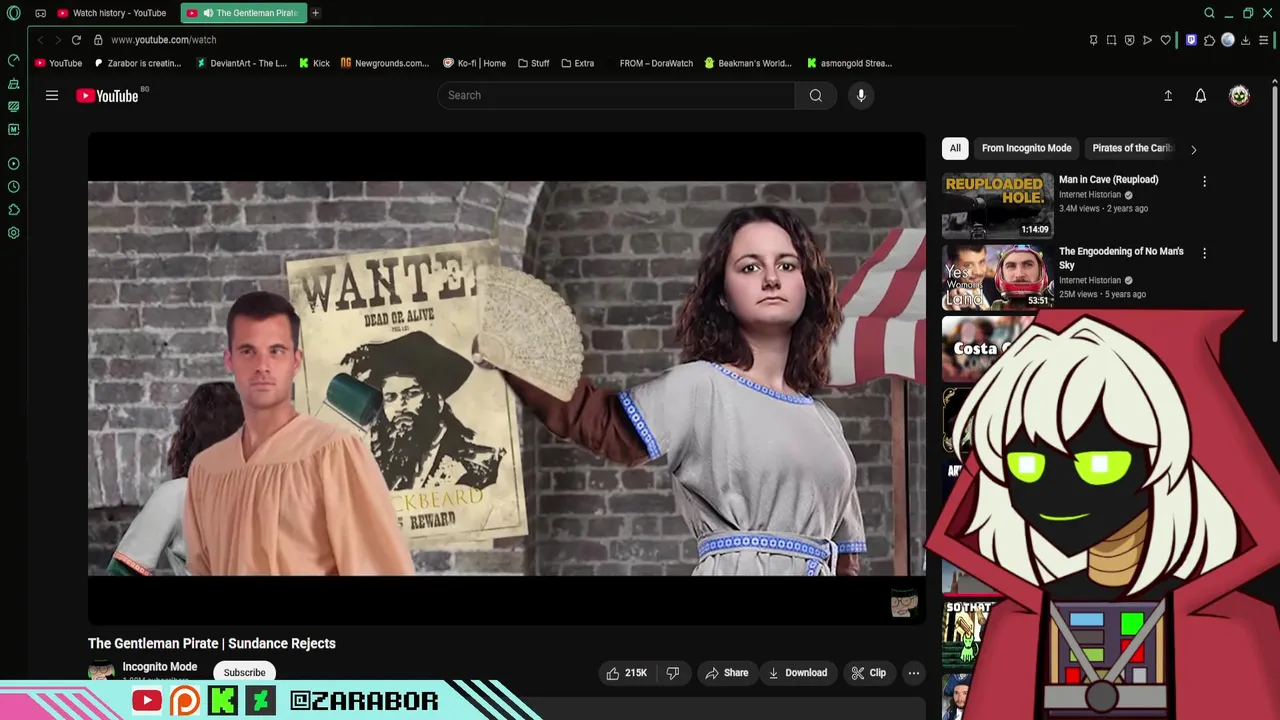This screenshot has width=1280, height=720.
Task: Search with your voice microphone button
Action: point(861,95)
